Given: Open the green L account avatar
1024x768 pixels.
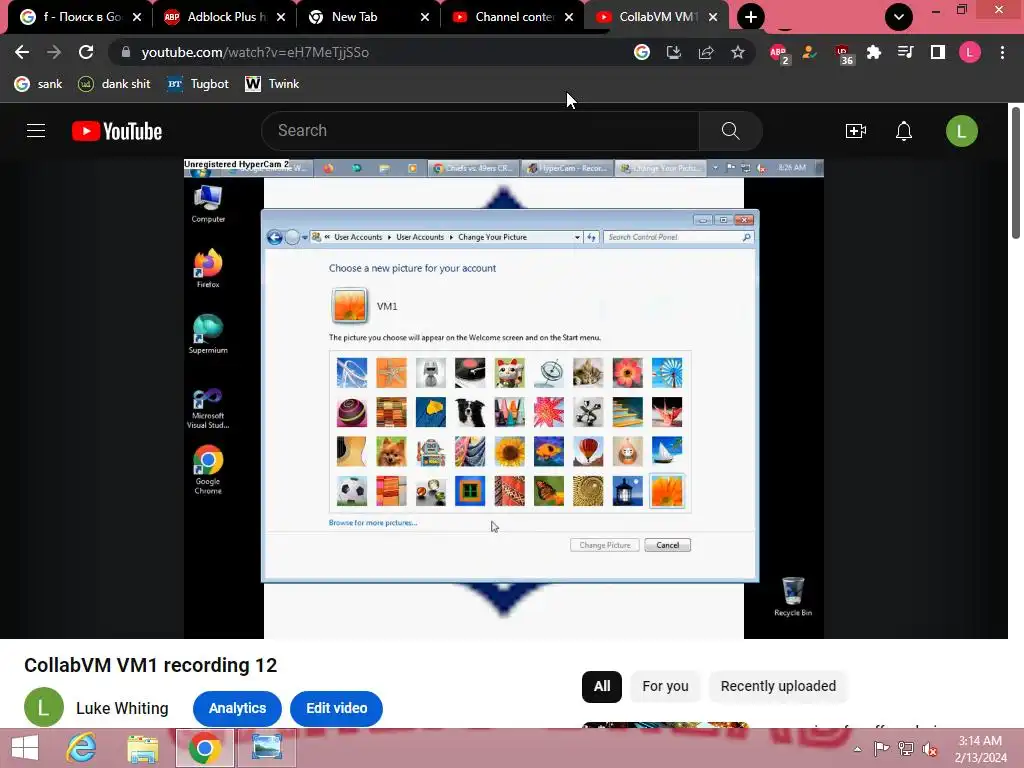Looking at the screenshot, I should point(961,131).
